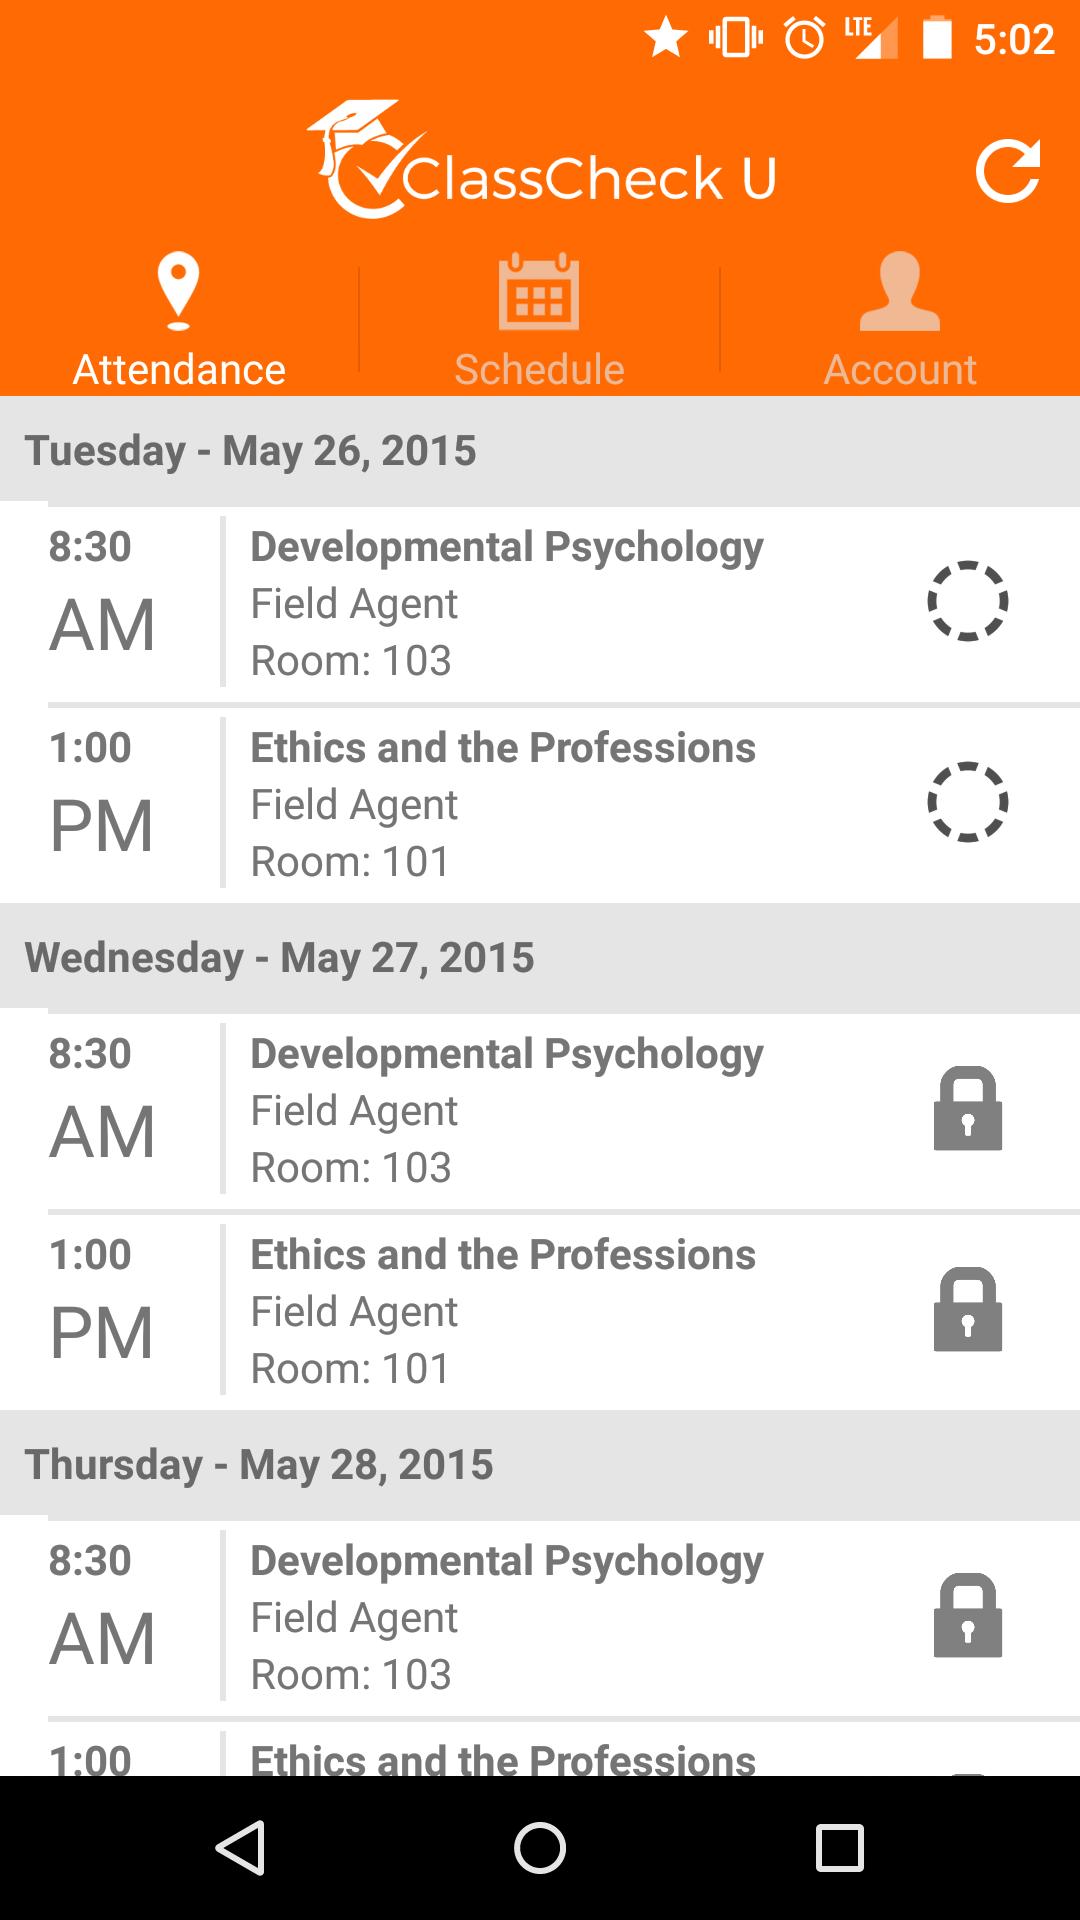This screenshot has width=1080, height=1920.
Task: Tap the ClassCheck U logo
Action: 541,162
